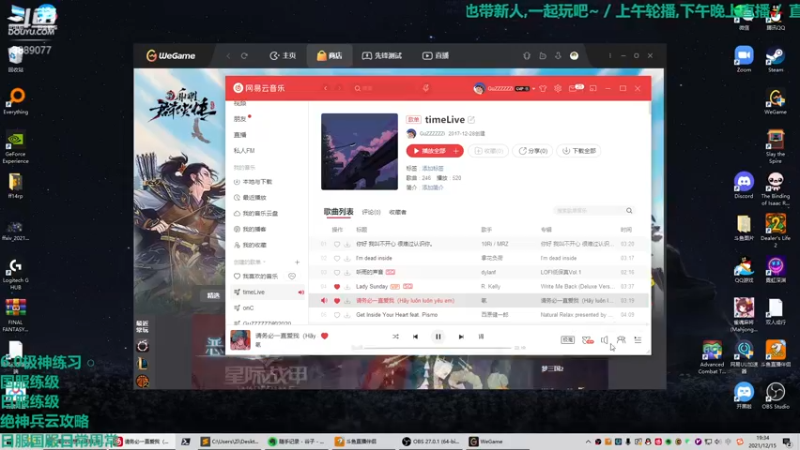
Task: Like the song I'm dead inside
Action: point(337,258)
